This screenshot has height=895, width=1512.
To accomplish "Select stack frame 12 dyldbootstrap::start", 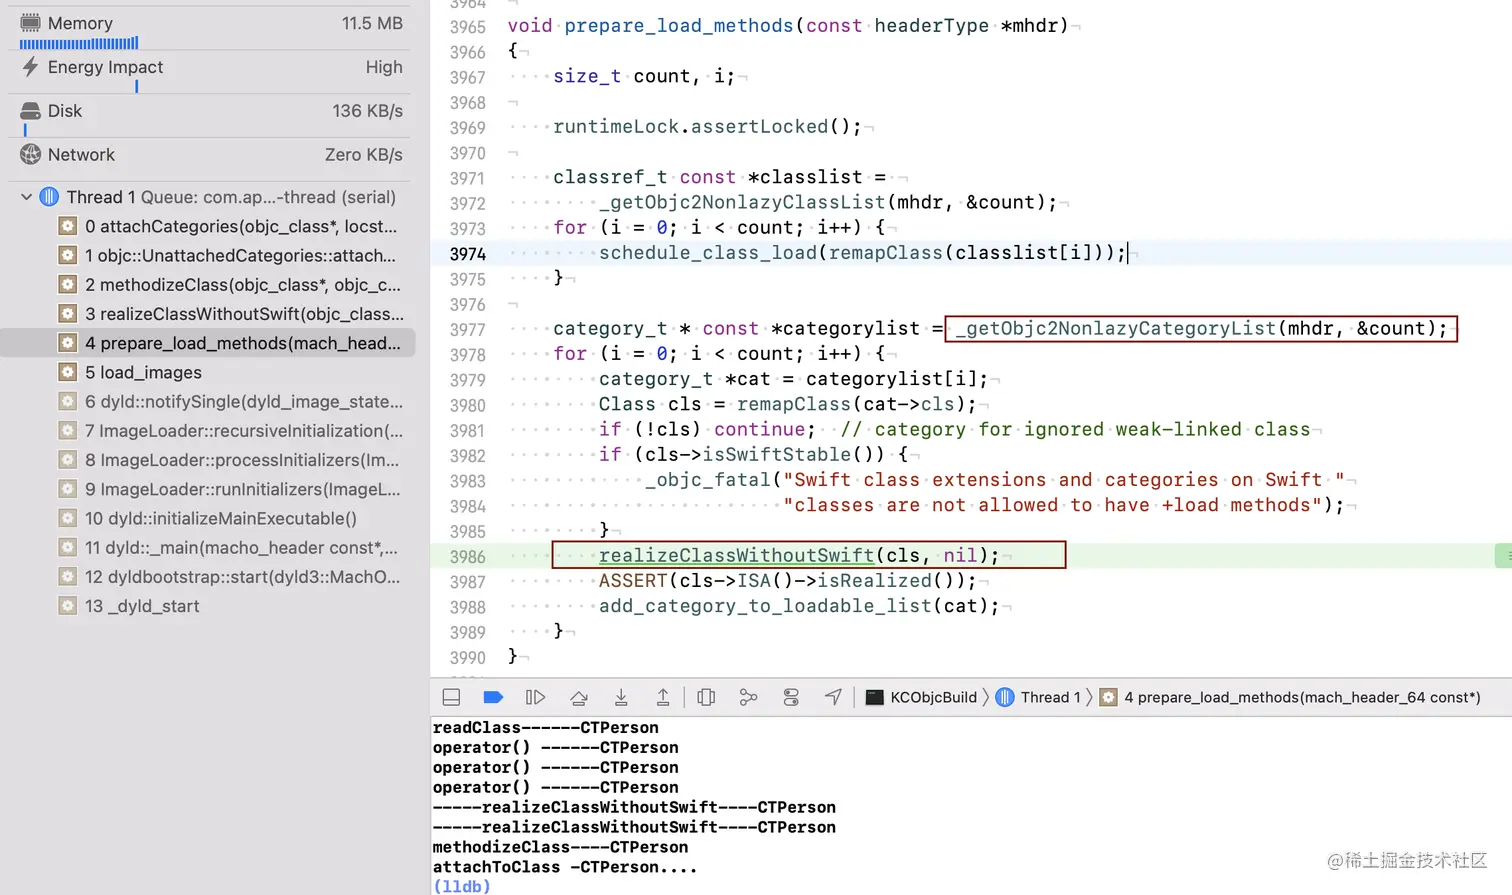I will coord(208,576).
